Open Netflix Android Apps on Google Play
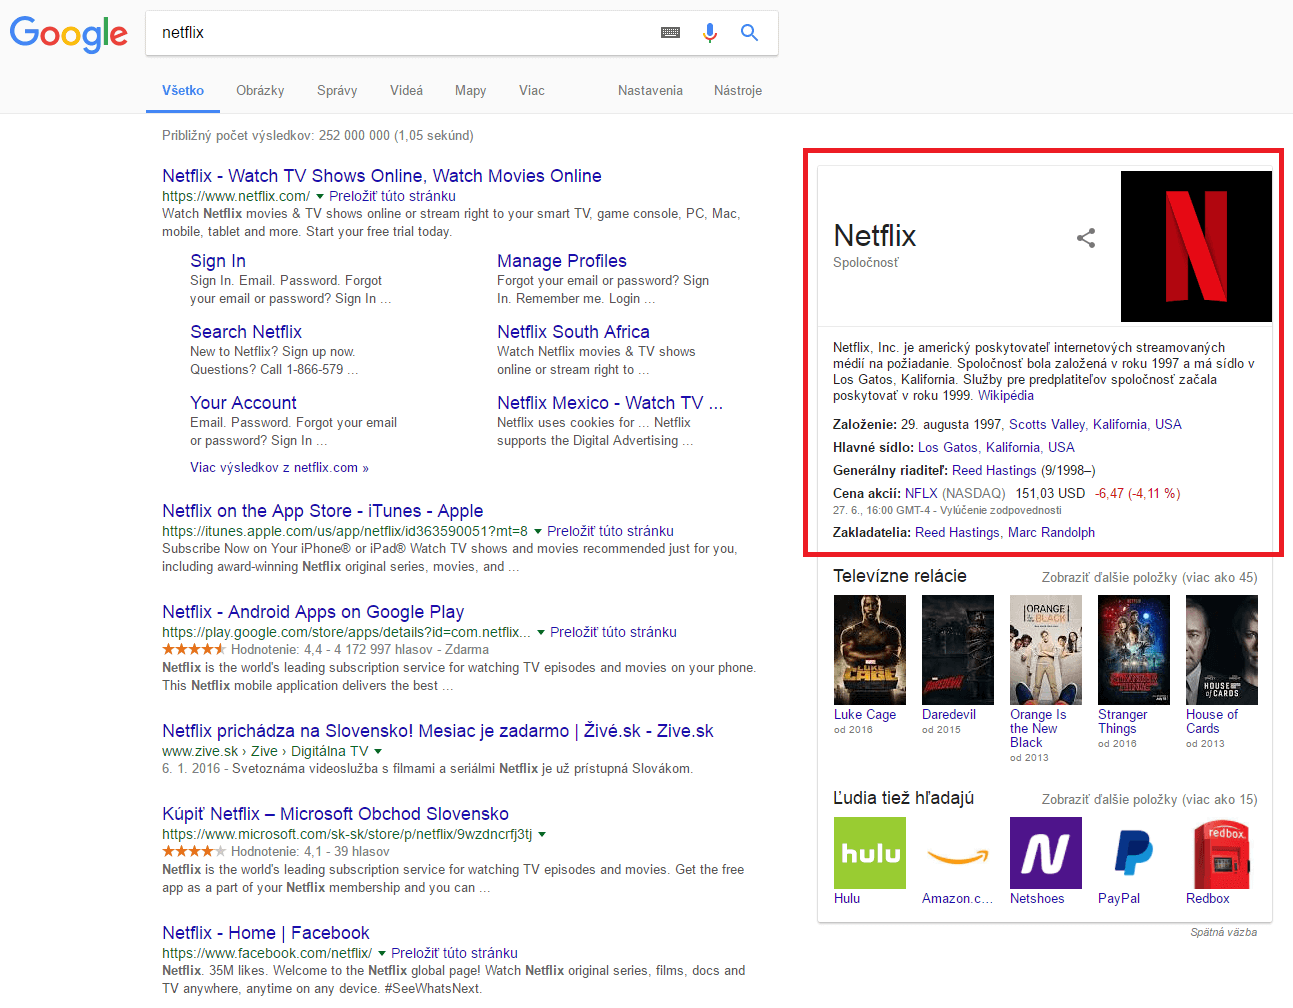This screenshot has height=1008, width=1293. click(313, 612)
